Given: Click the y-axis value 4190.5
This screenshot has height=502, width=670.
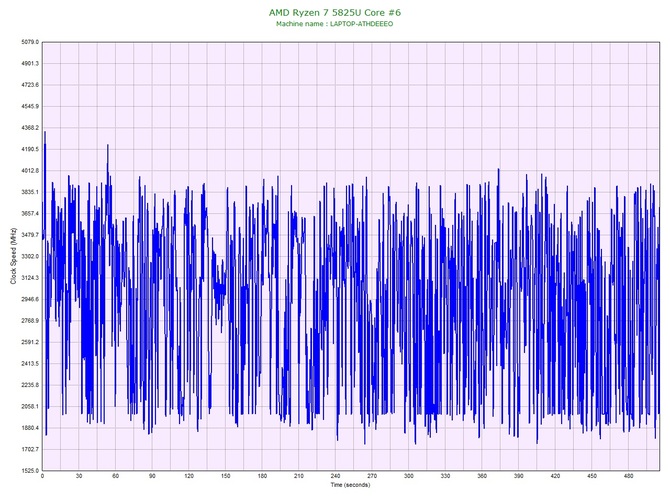Looking at the screenshot, I should click(30, 150).
